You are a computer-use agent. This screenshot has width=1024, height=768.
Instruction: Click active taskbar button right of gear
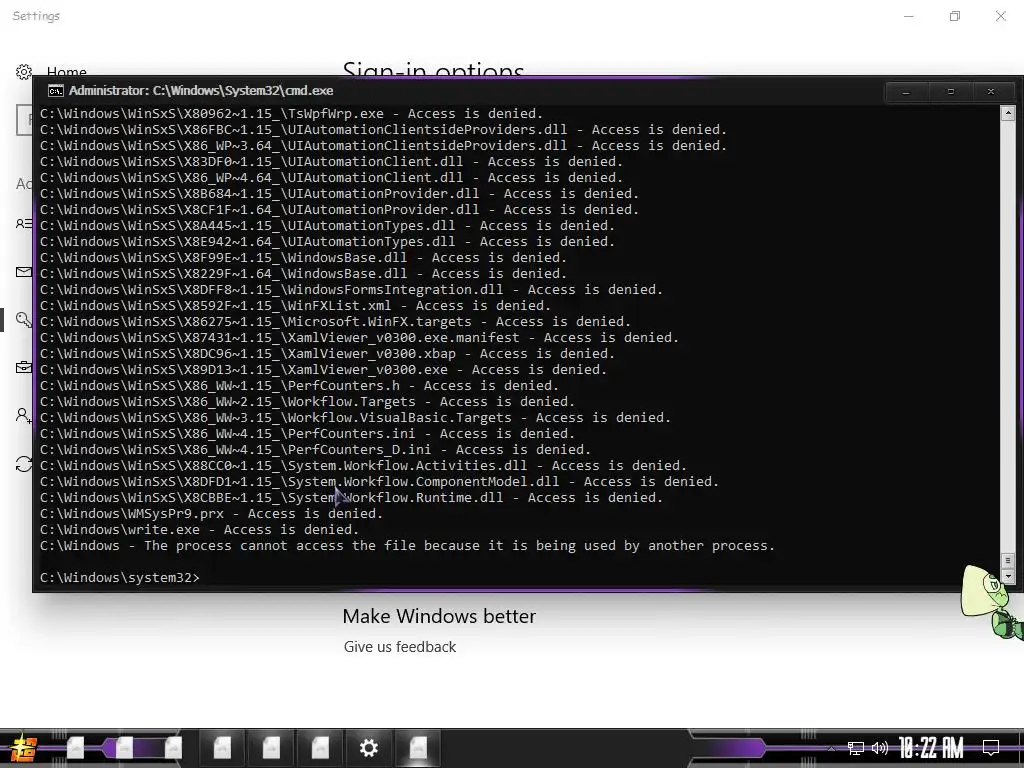(418, 748)
